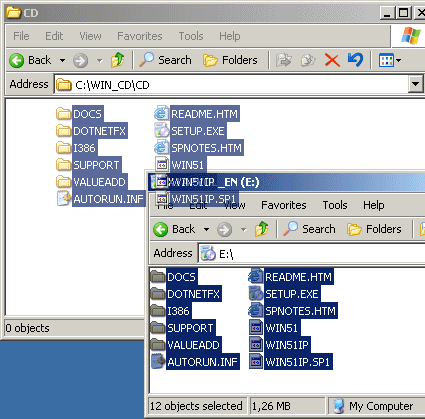Open Forward history dropdown in CD window
This screenshot has width=425, height=419.
99,61
